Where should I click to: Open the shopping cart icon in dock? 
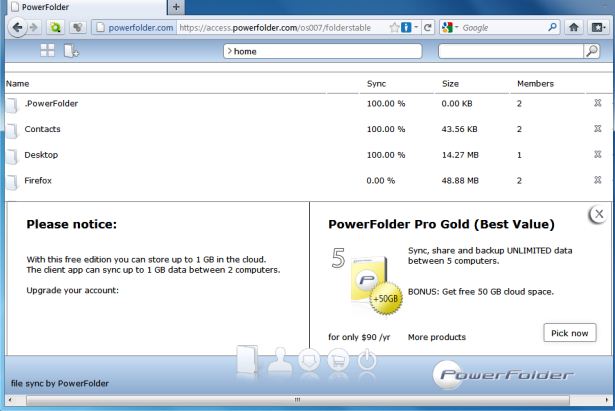(x=338, y=360)
